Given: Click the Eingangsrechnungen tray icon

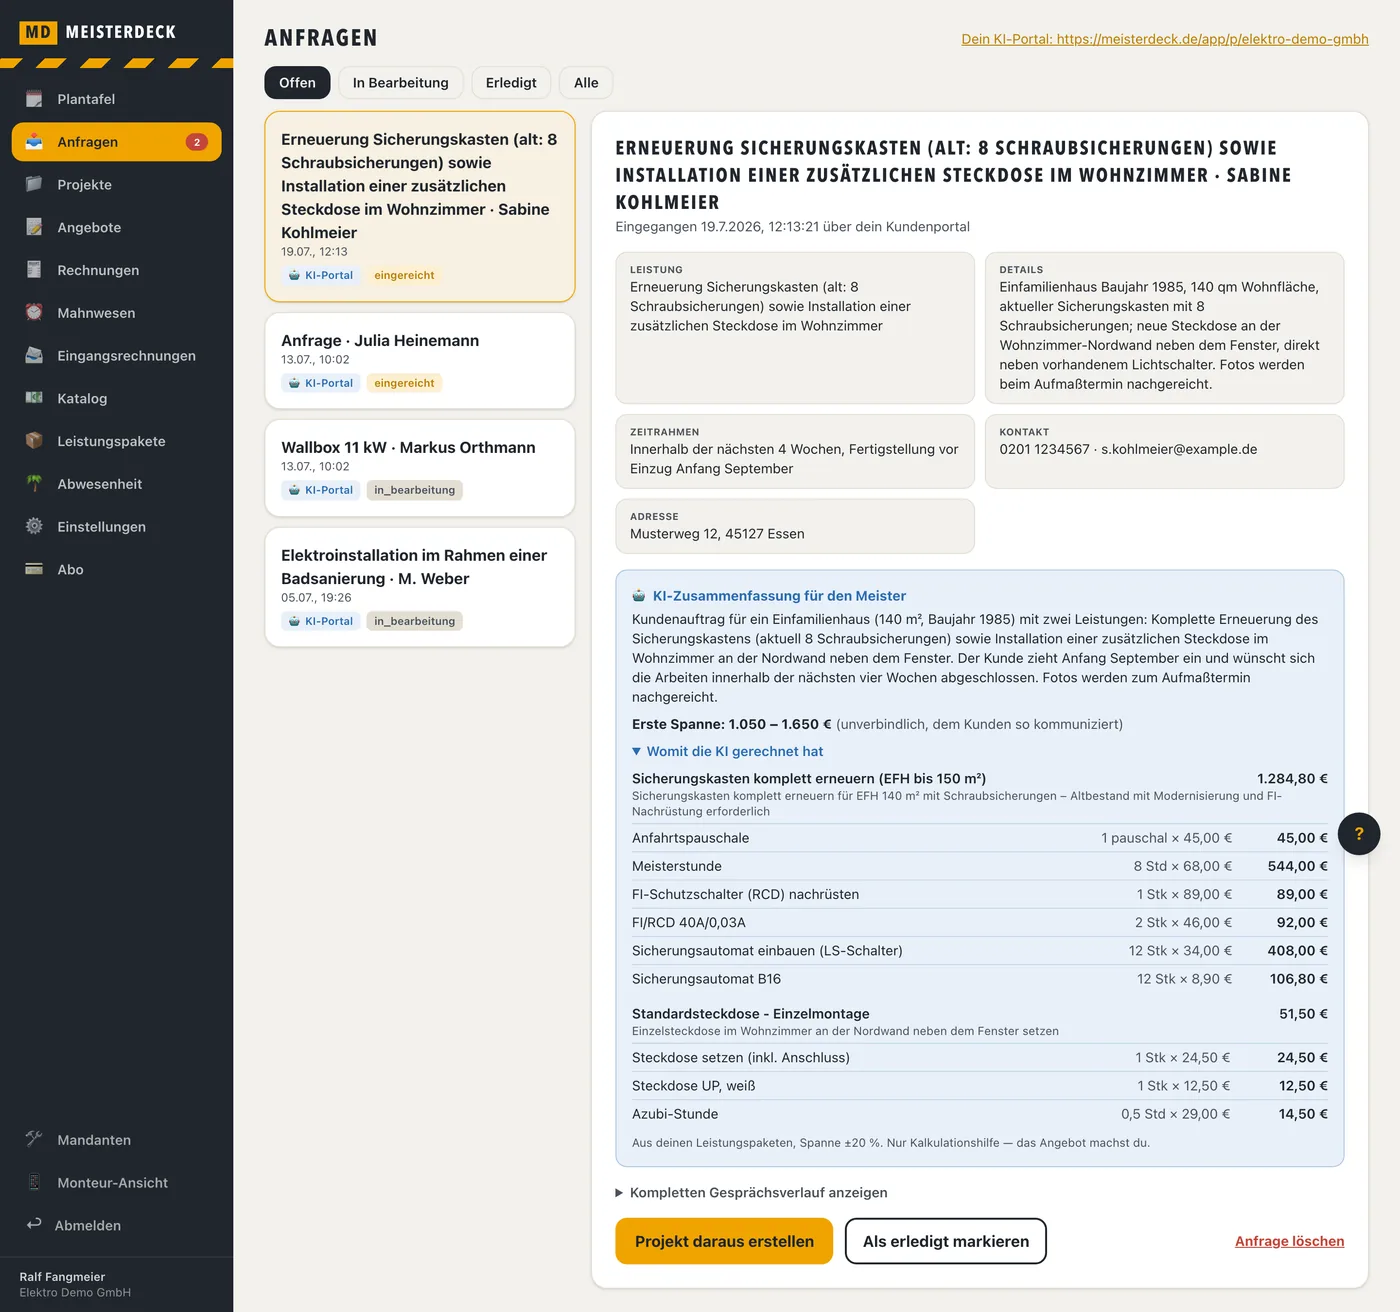Looking at the screenshot, I should 34,355.
